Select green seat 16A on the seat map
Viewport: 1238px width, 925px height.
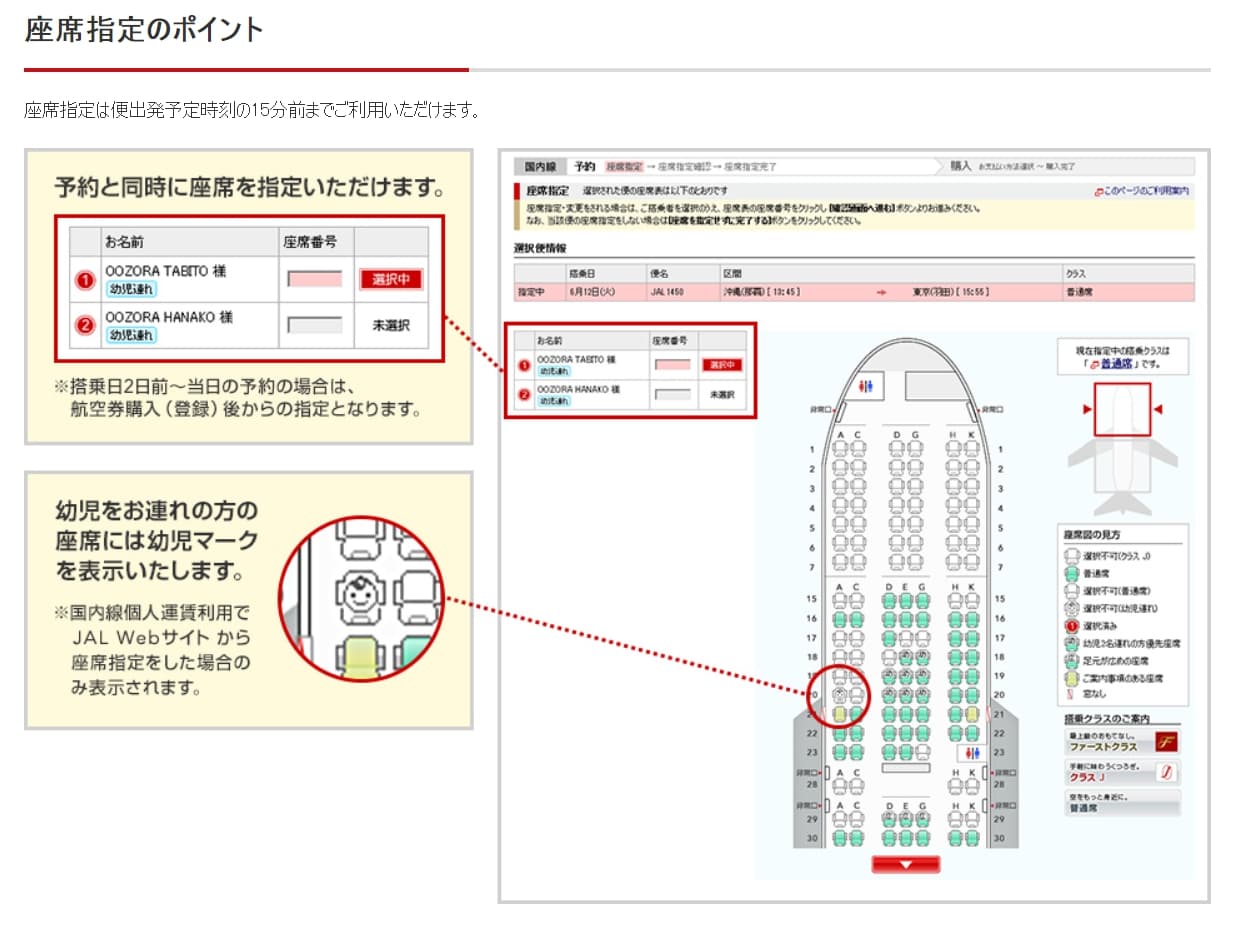839,619
